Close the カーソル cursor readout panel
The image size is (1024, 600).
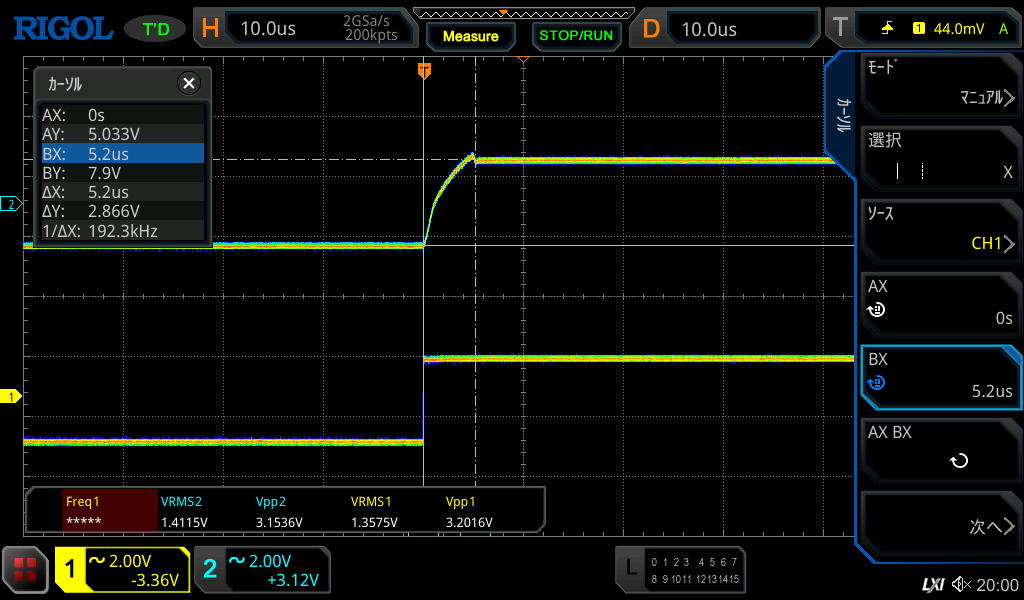point(188,84)
